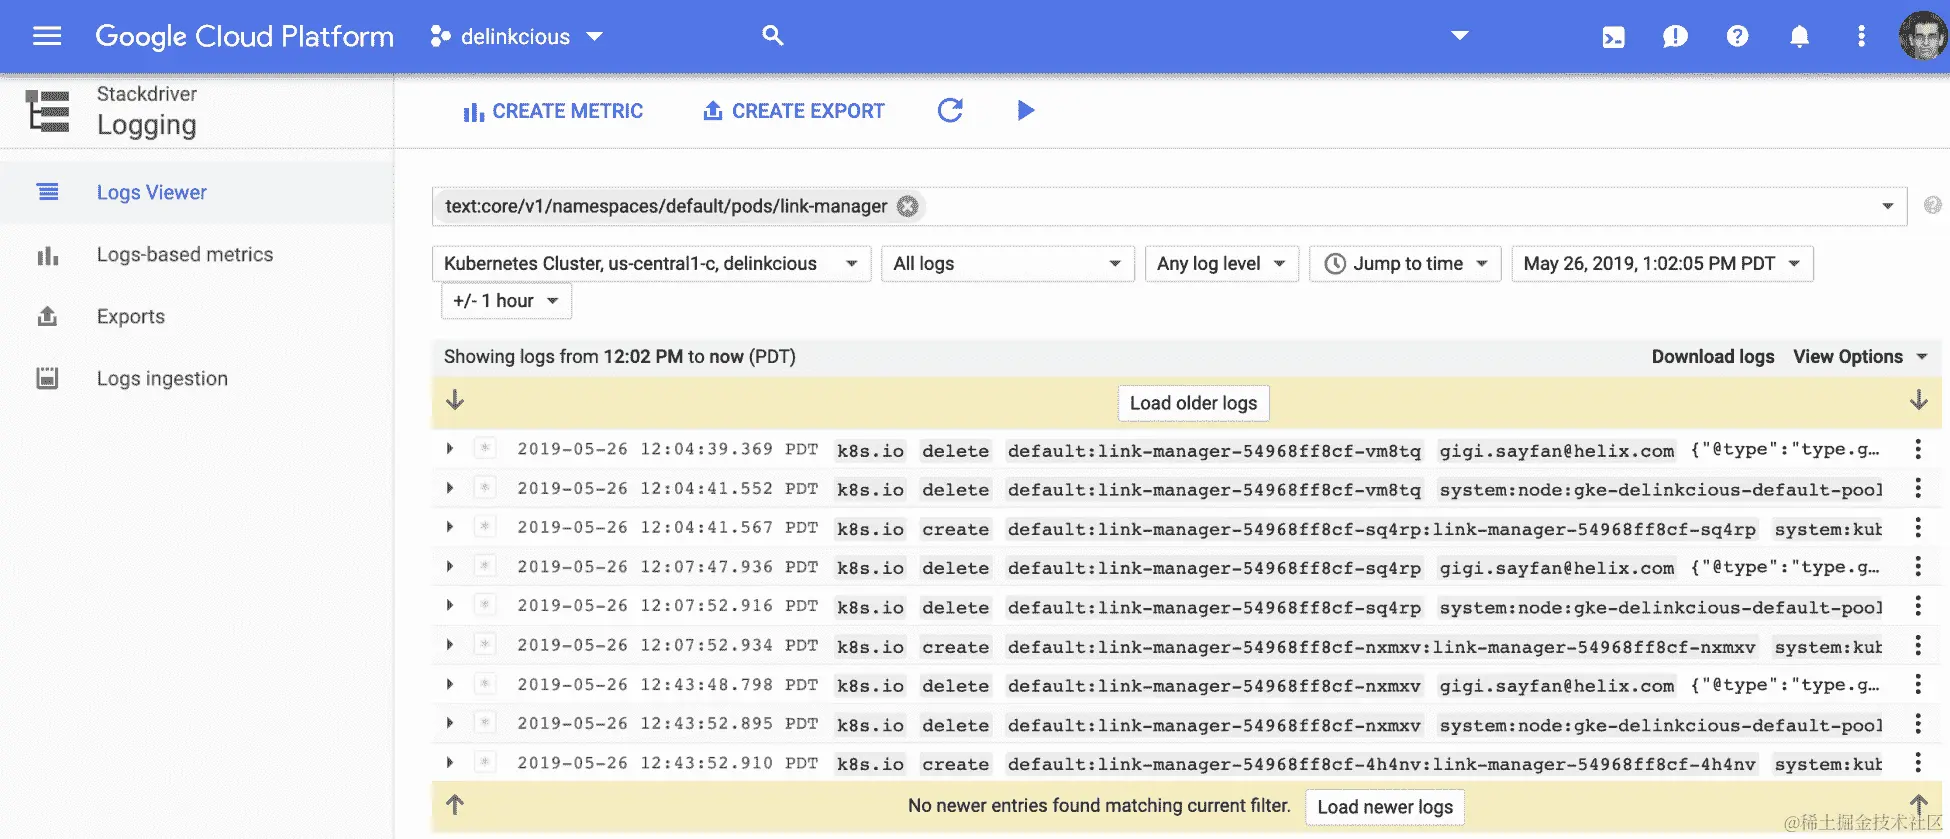Click the down arrow left of Load older logs
Viewport: 1950px width, 839px height.
coord(455,401)
